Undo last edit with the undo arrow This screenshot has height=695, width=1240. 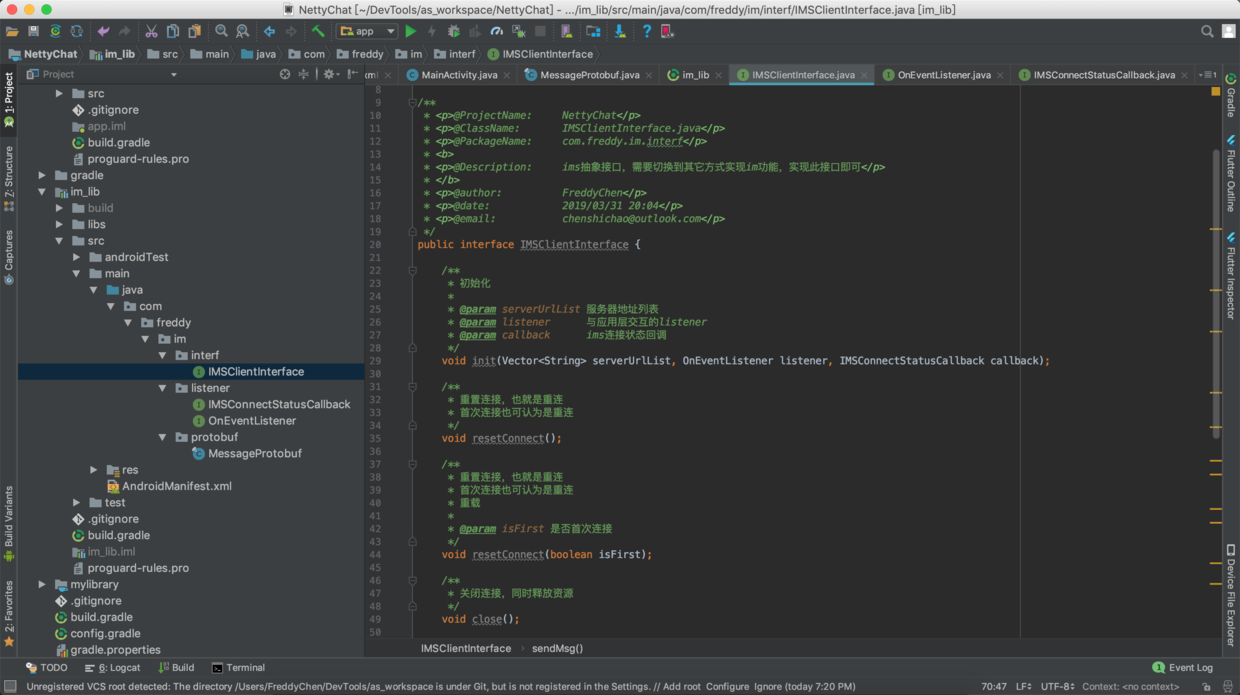tap(103, 31)
